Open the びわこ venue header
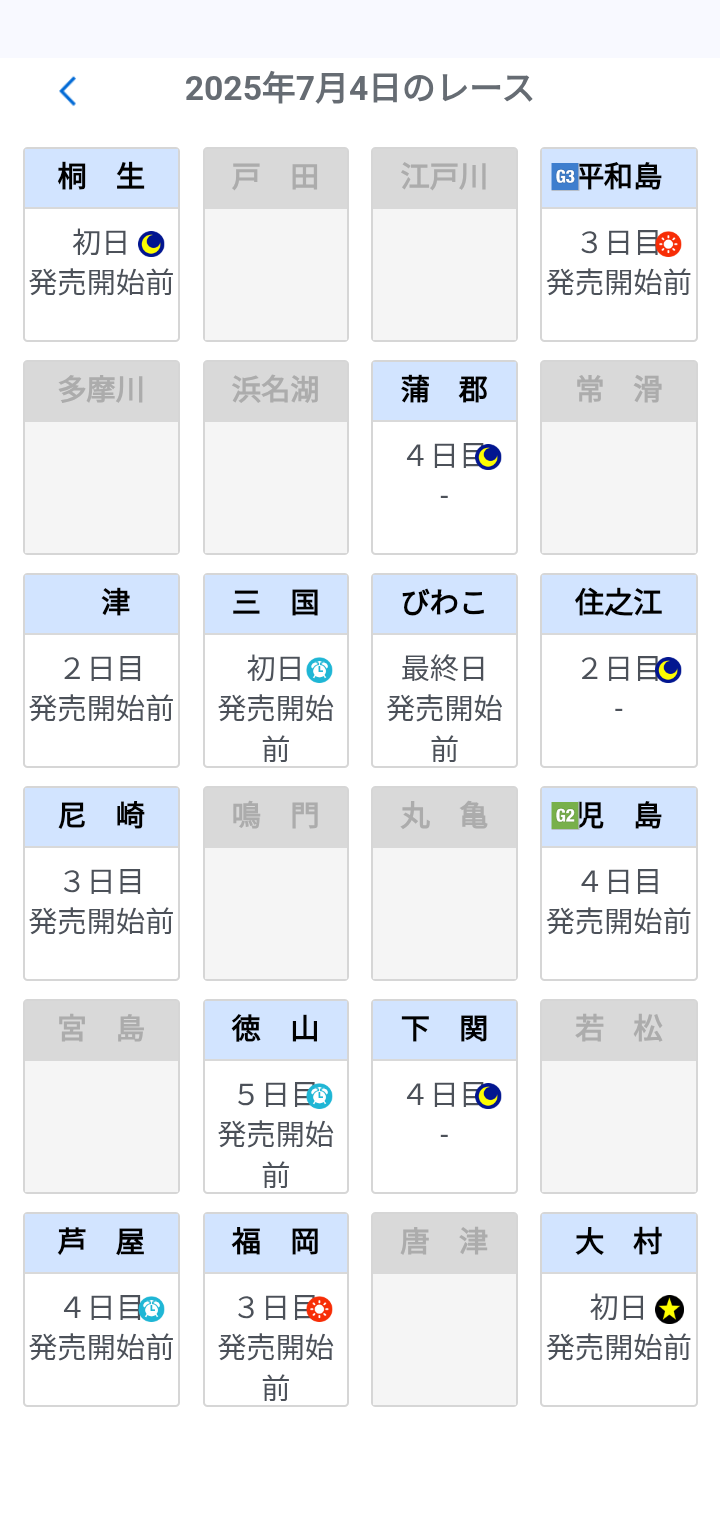 click(x=444, y=604)
